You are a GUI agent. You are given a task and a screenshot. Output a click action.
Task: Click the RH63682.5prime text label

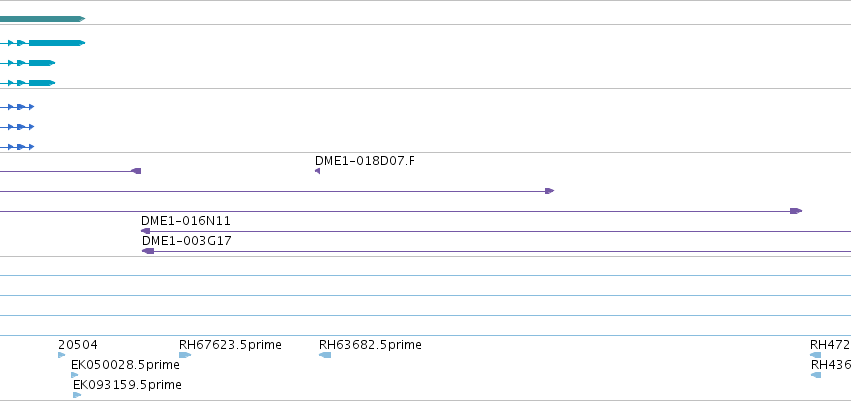pyautogui.click(x=370, y=345)
